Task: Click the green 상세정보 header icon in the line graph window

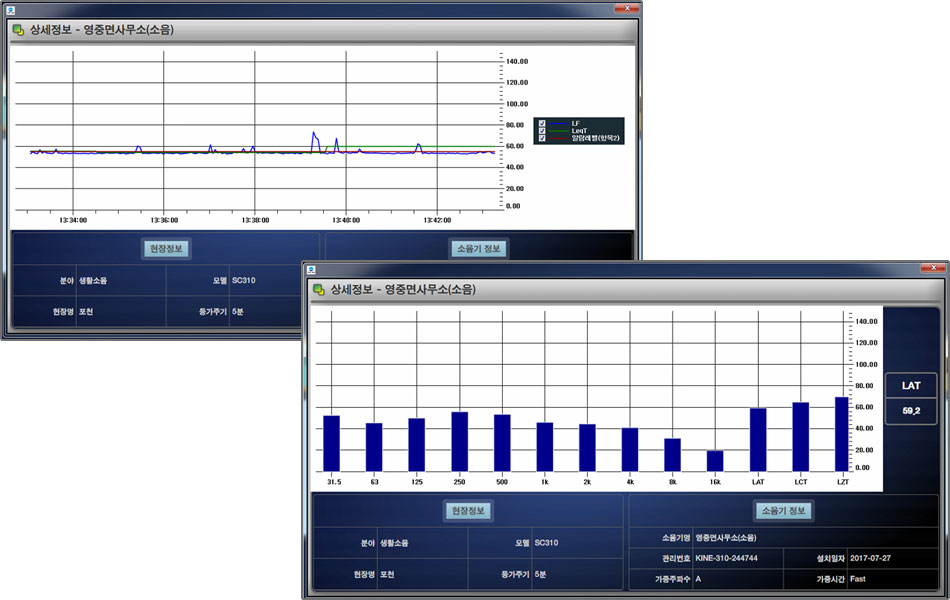Action: point(18,30)
